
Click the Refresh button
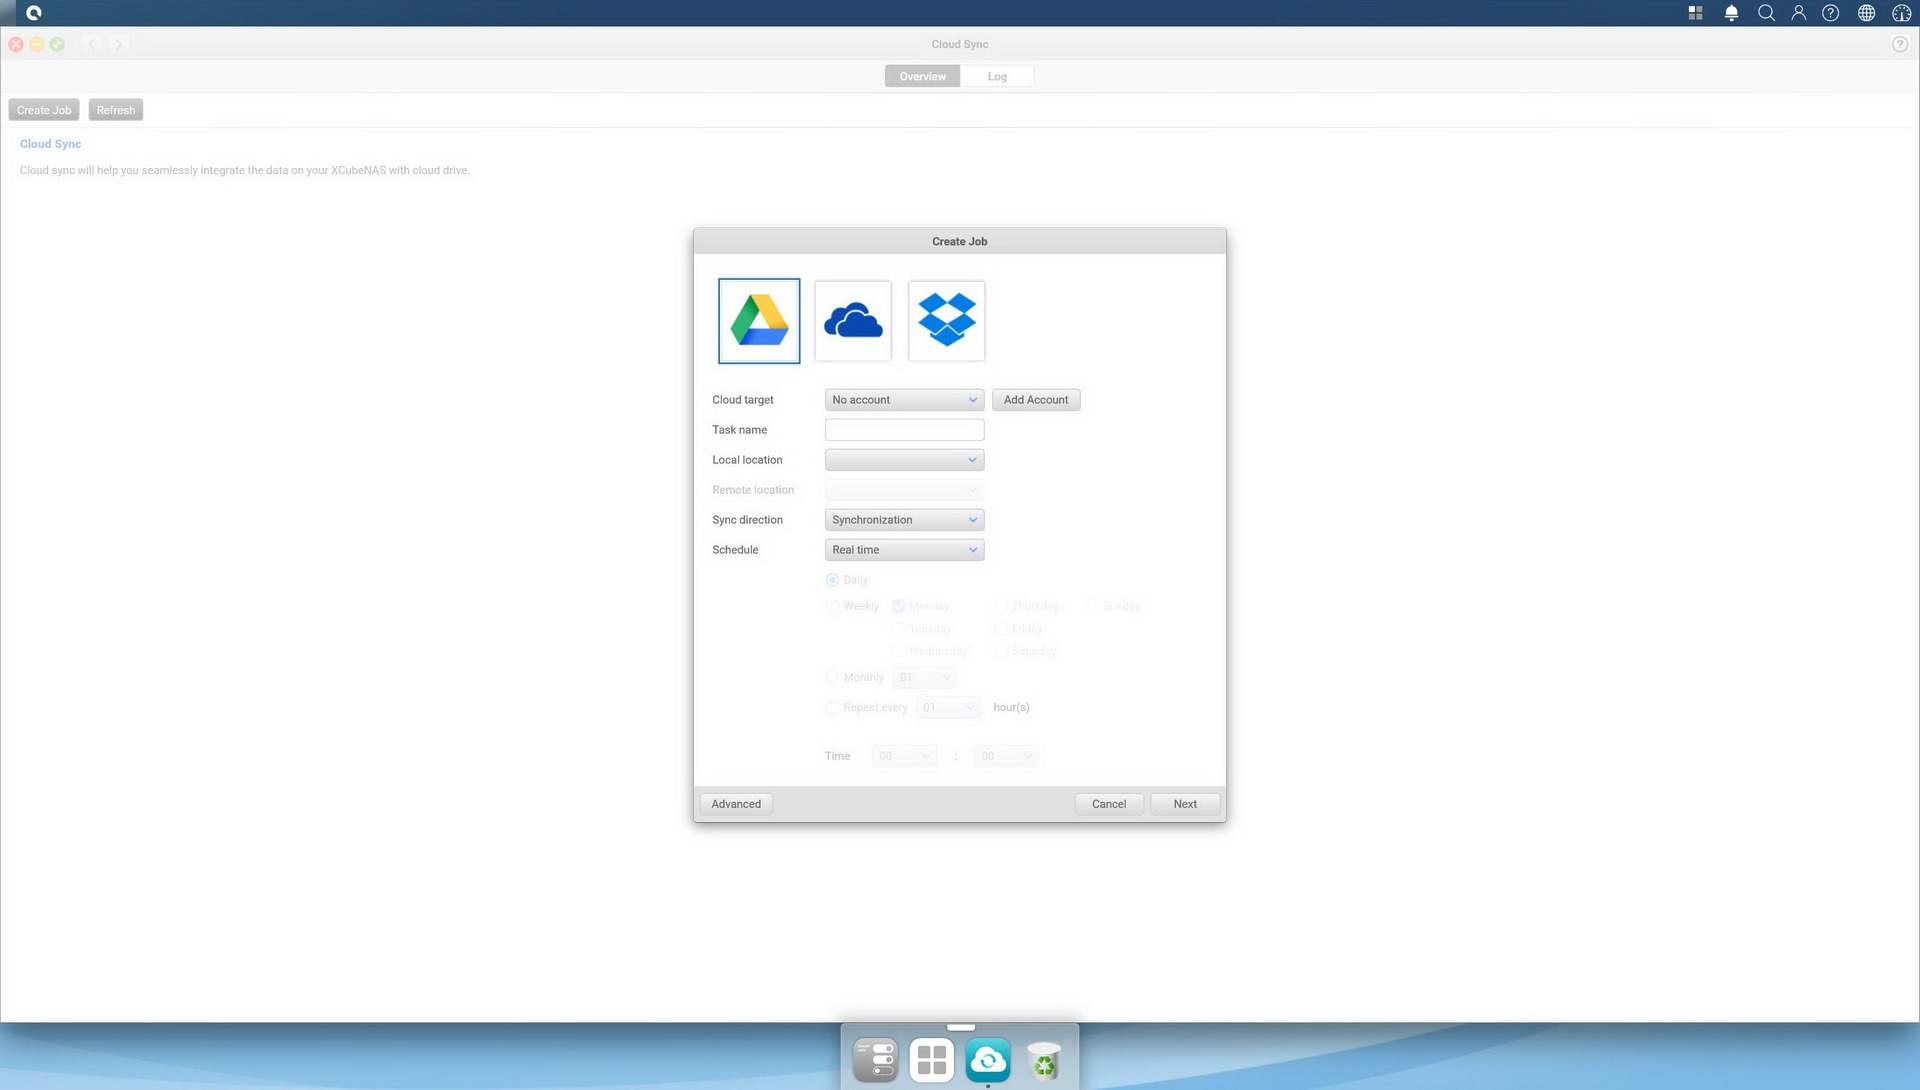[116, 110]
